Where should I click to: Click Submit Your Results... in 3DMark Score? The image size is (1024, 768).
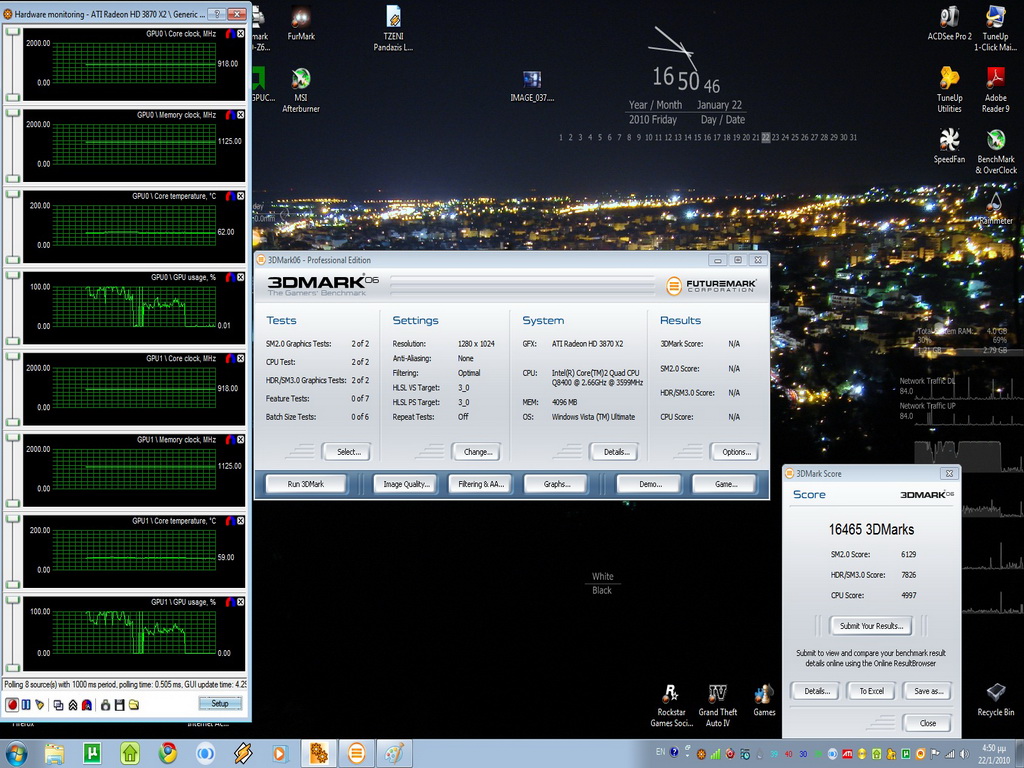871,626
